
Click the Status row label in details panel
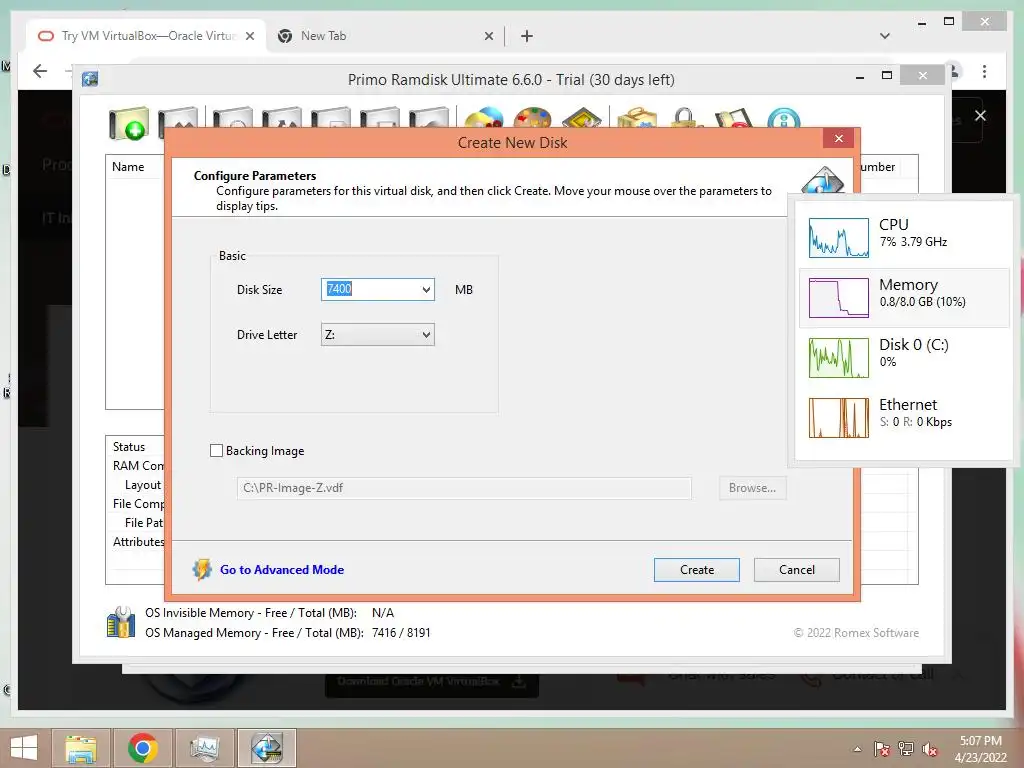coord(129,447)
